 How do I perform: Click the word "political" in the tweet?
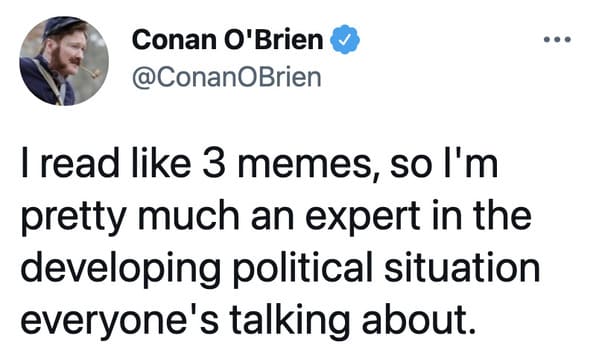[x=303, y=267]
